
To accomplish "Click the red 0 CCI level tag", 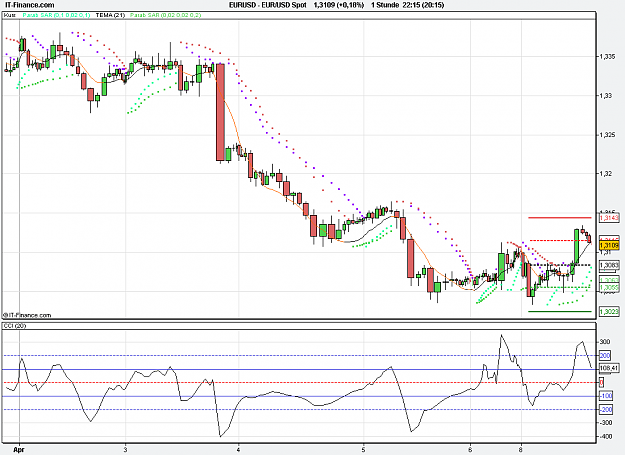I will click(x=601, y=382).
